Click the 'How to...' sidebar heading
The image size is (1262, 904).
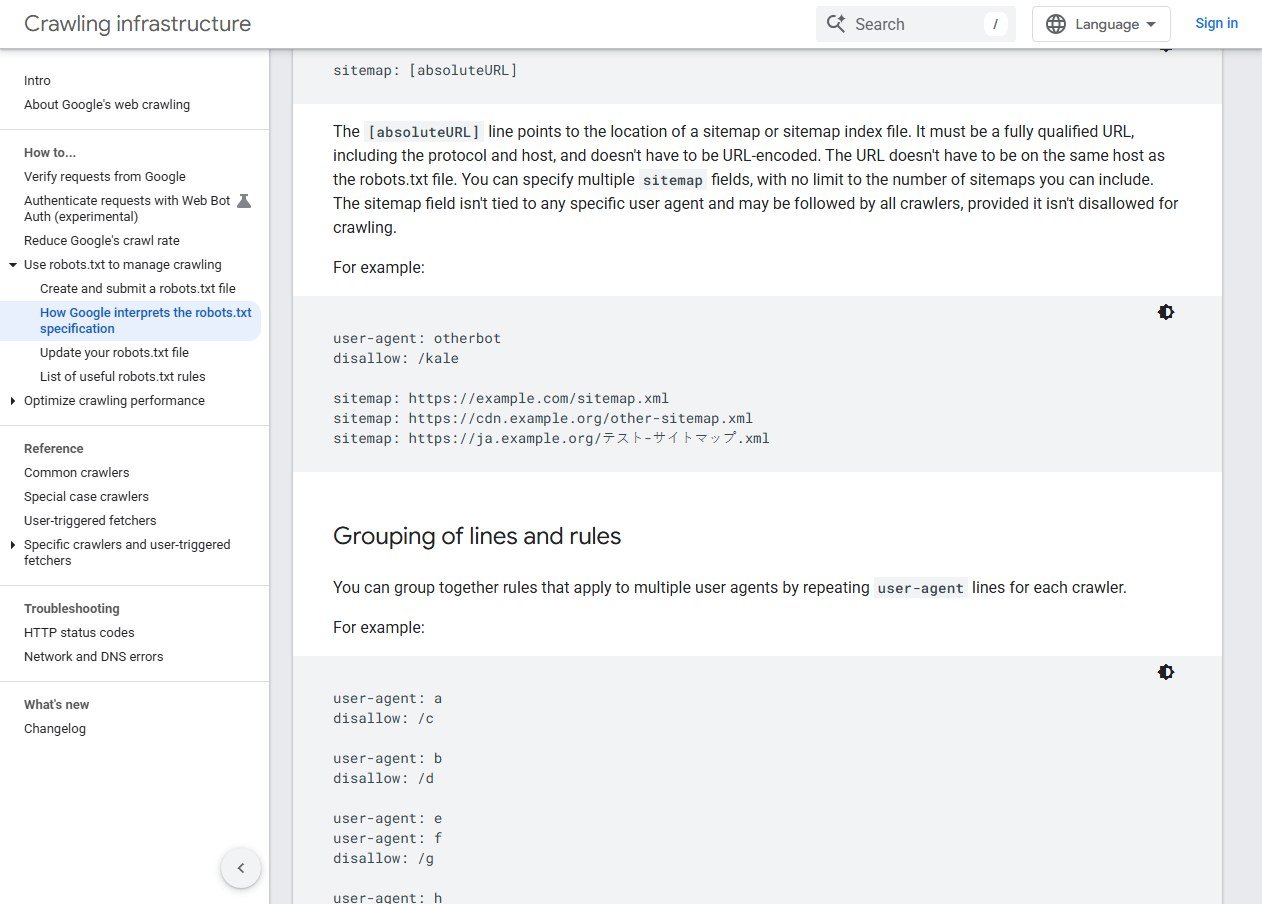pyautogui.click(x=50, y=153)
